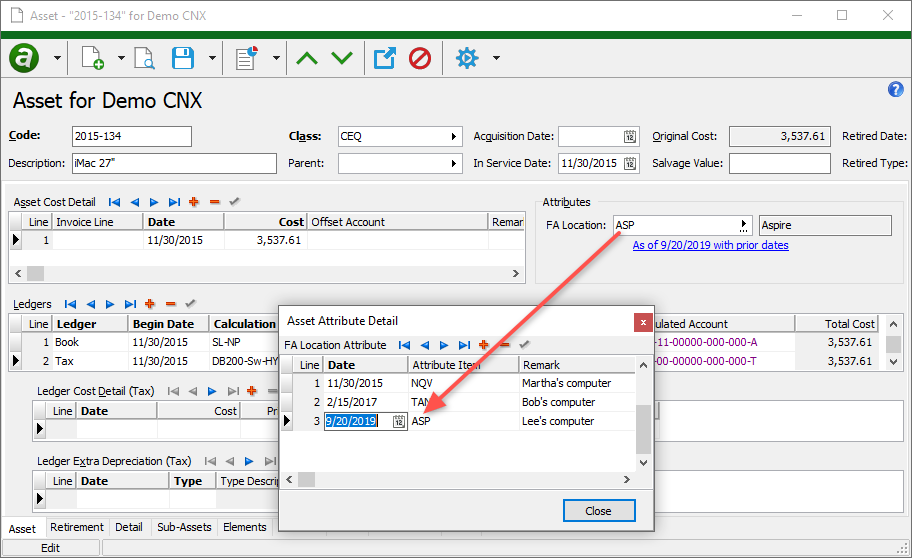
Task: Switch to the Sub-Assets tab
Action: tap(183, 527)
